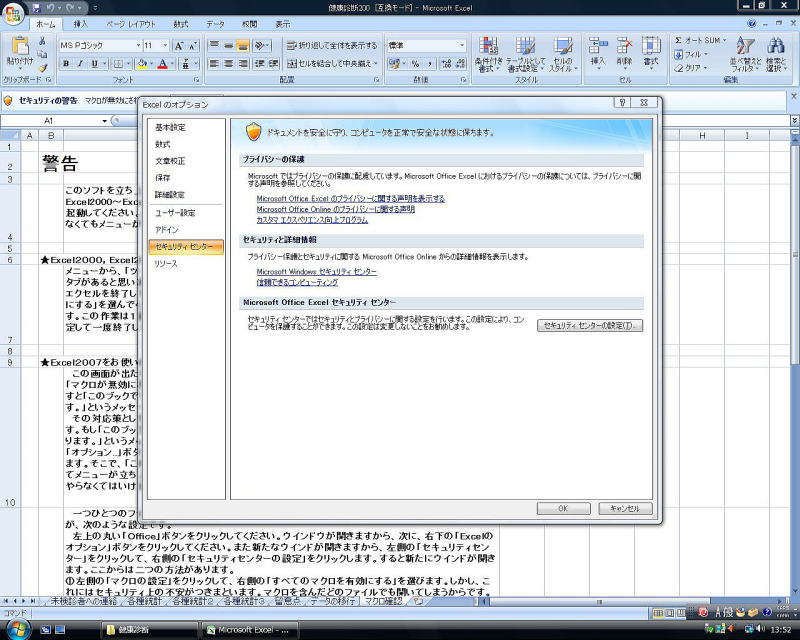800x640 pixels.
Task: Switch to the 数式 (Formulas) ribbon tab
Action: pos(181,24)
